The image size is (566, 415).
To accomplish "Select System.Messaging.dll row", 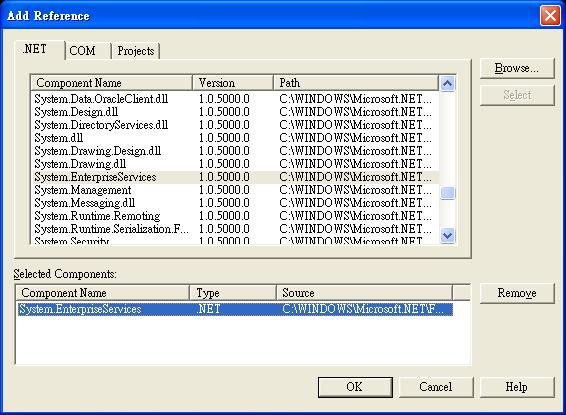I will [235, 203].
